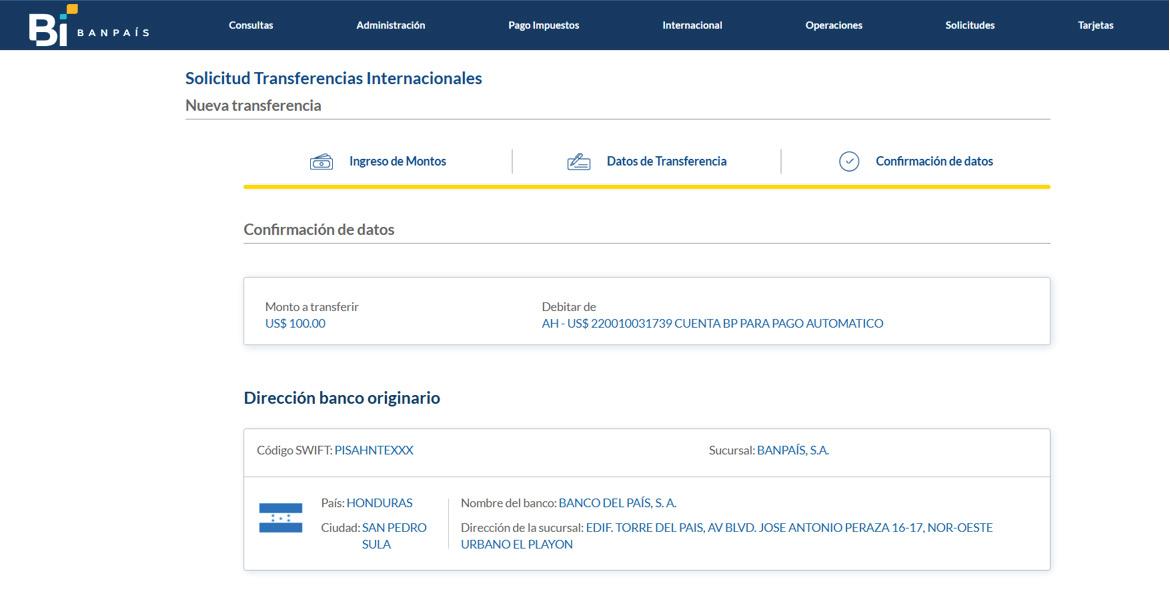Click the SWIFT code PISAHNTEXXX
Screen dimensions: 1170x602
coord(374,451)
